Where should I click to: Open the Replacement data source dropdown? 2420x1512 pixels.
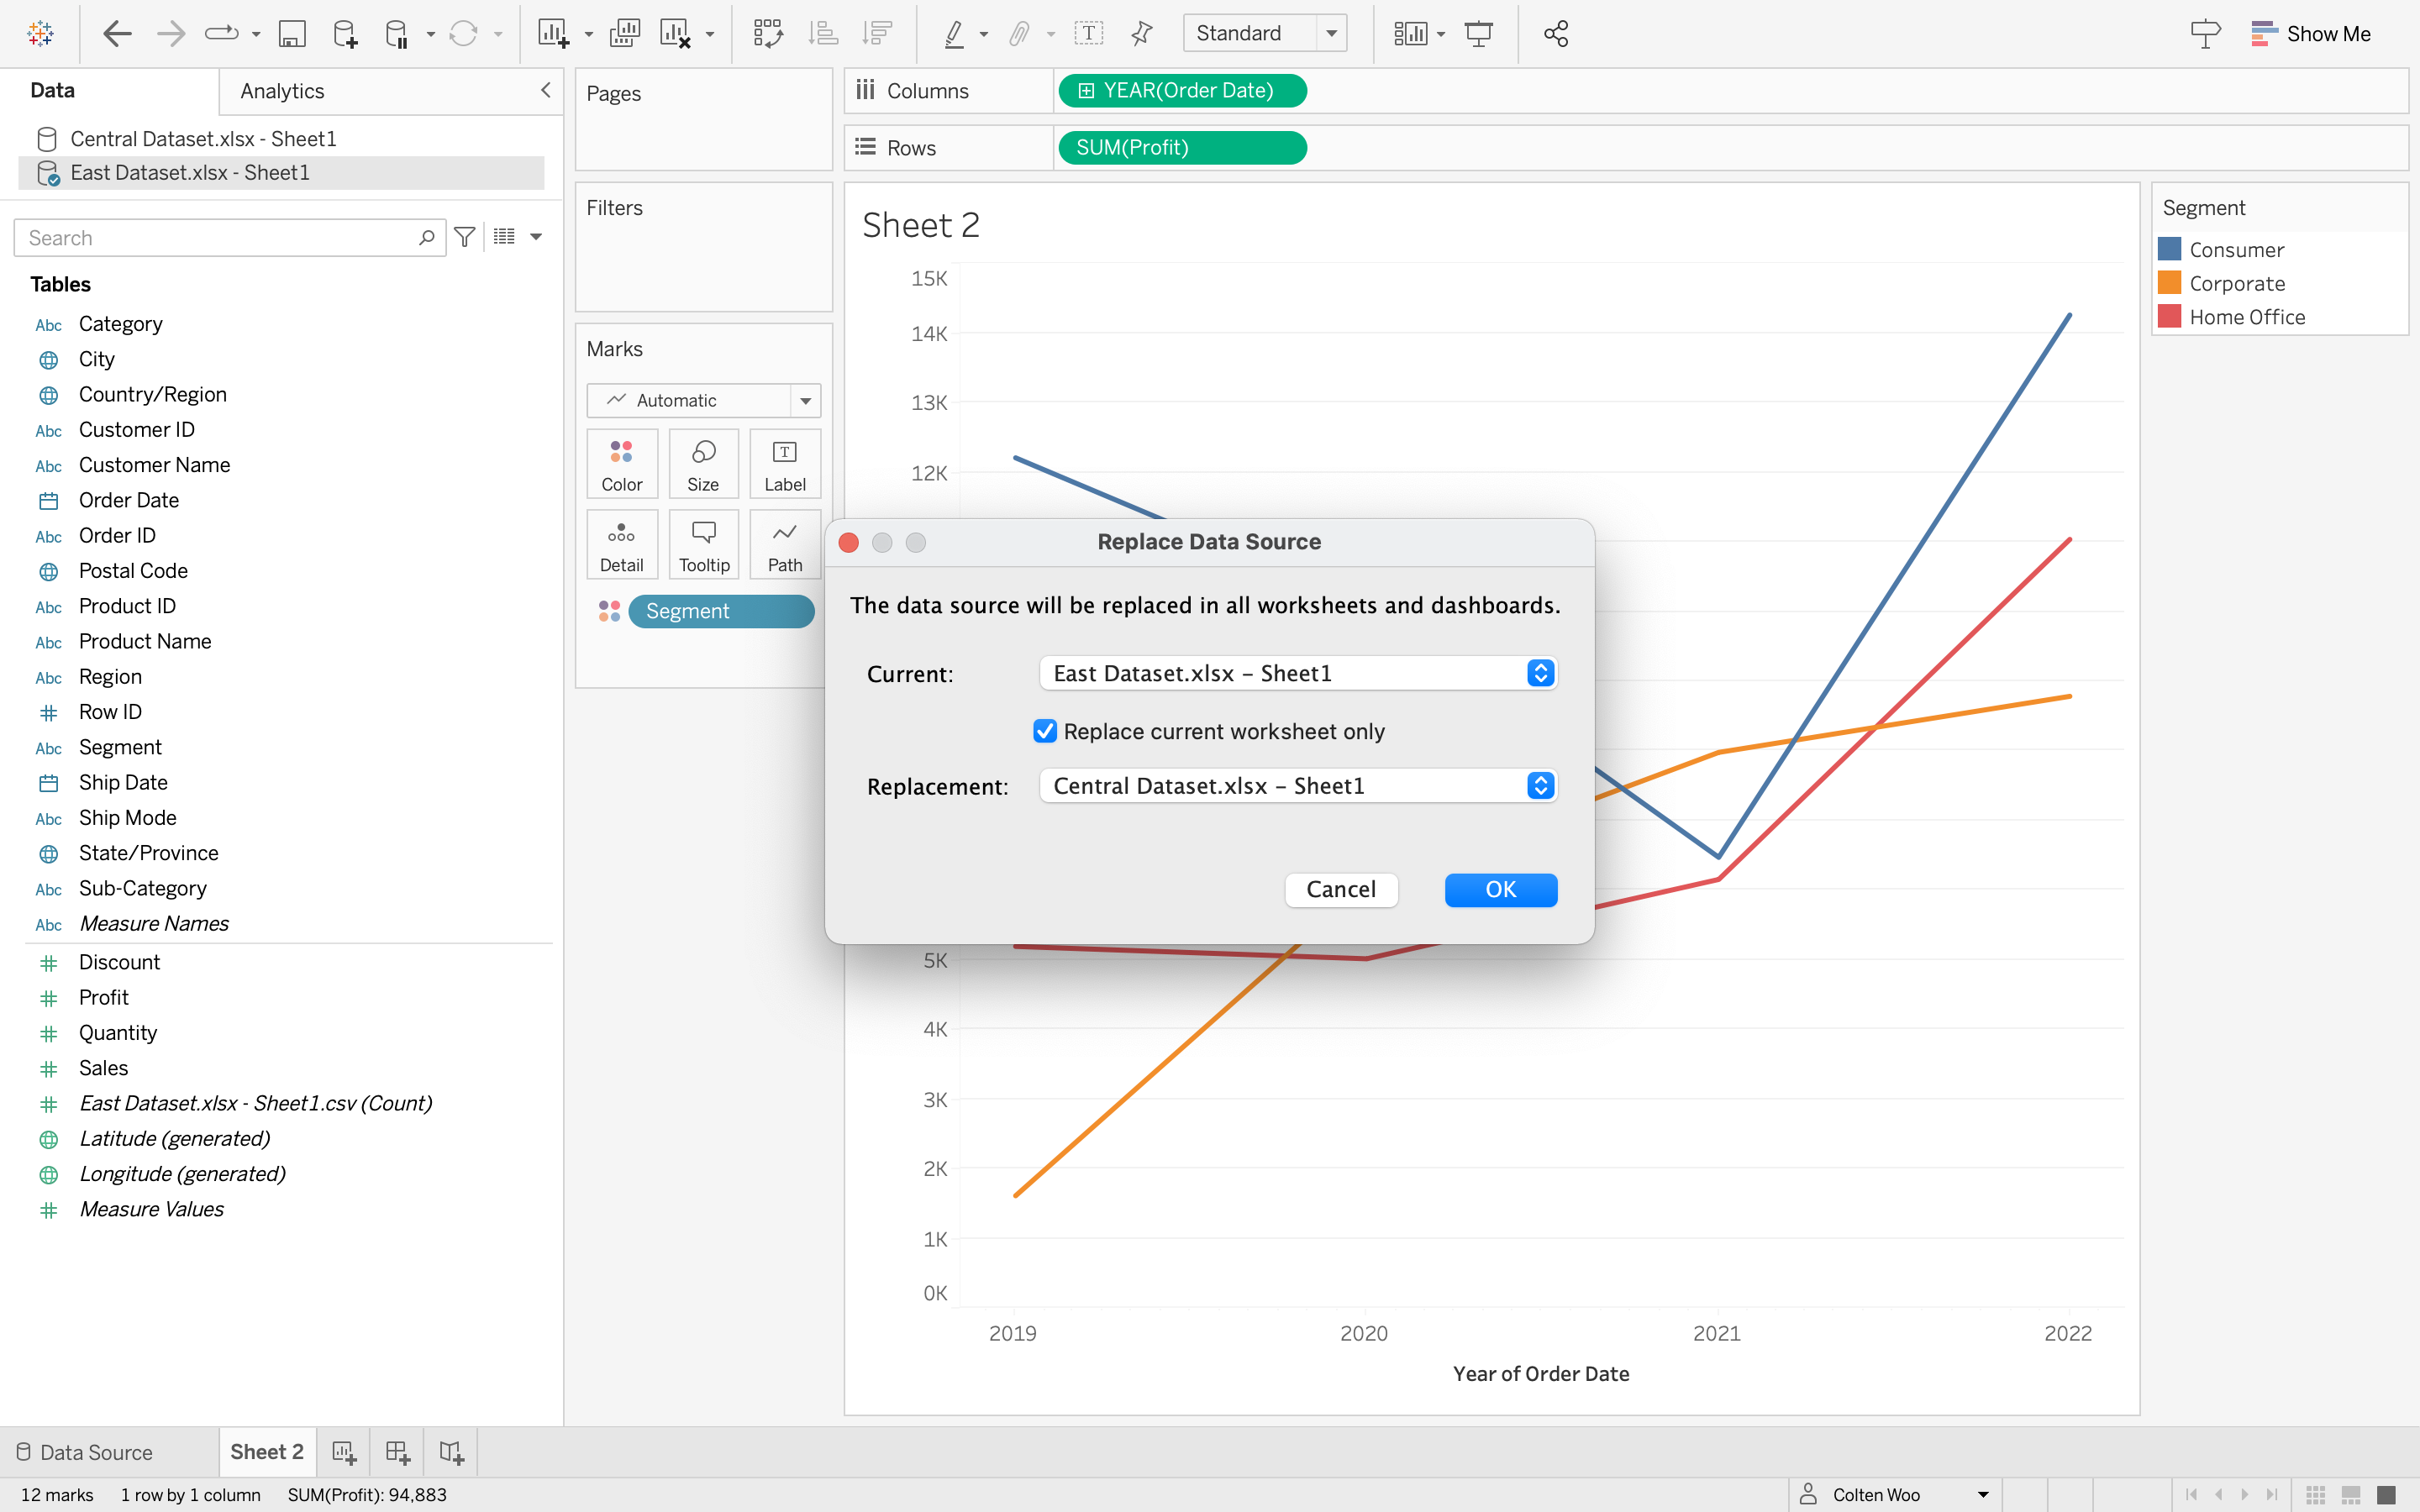coord(1298,786)
